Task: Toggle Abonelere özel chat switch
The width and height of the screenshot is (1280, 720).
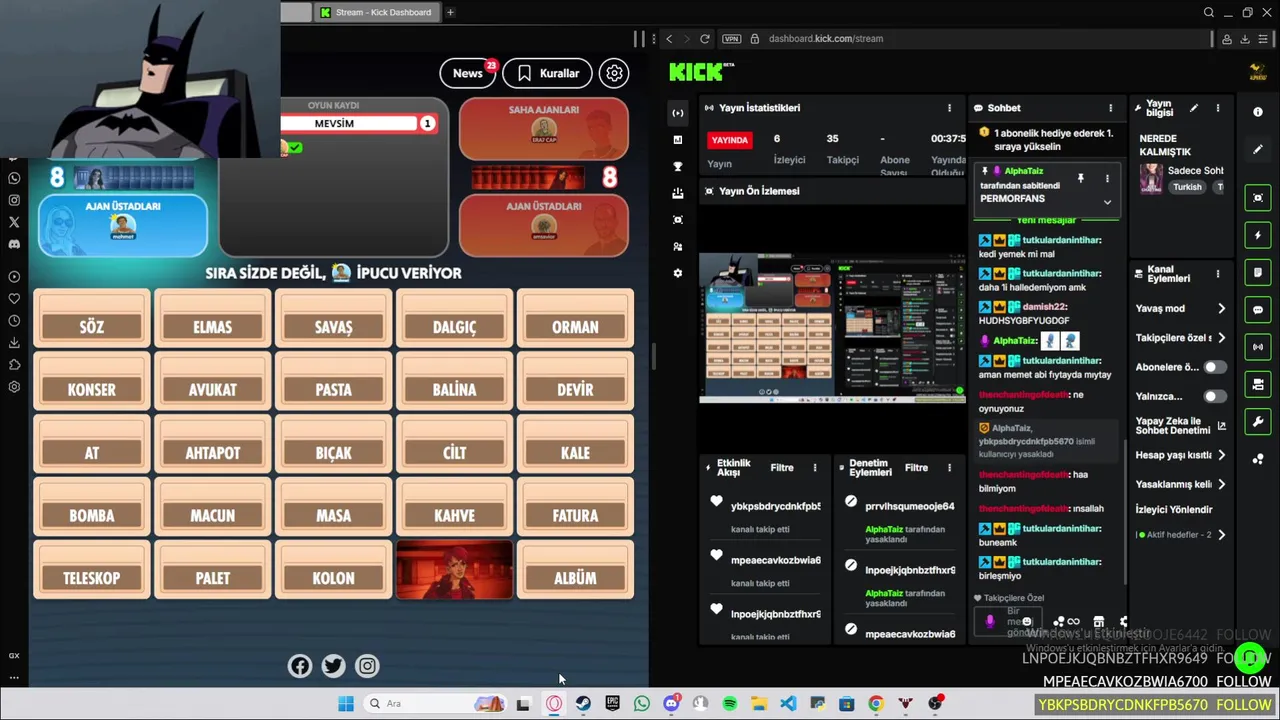Action: tap(1214, 367)
